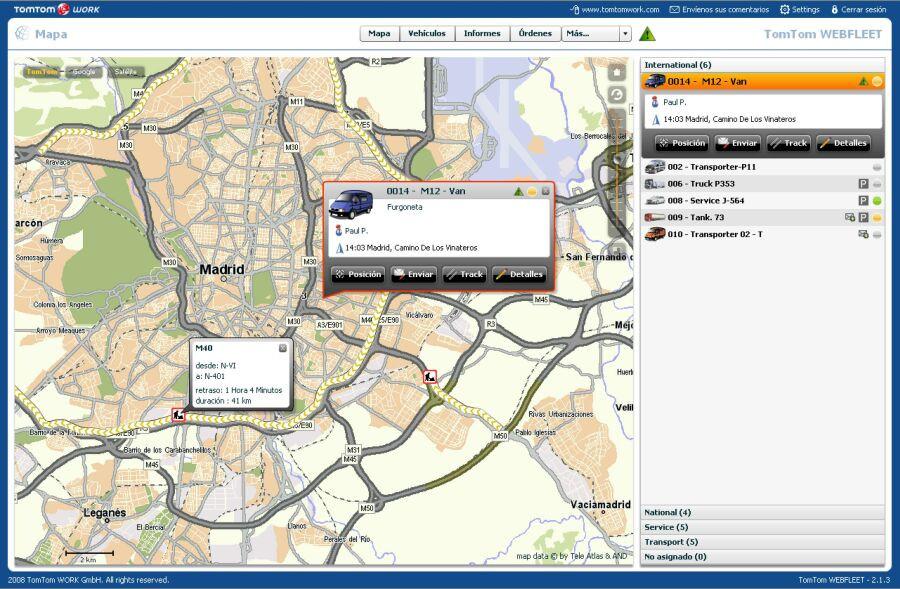900x589 pixels.
Task: Open the Informes tab
Action: coord(482,33)
